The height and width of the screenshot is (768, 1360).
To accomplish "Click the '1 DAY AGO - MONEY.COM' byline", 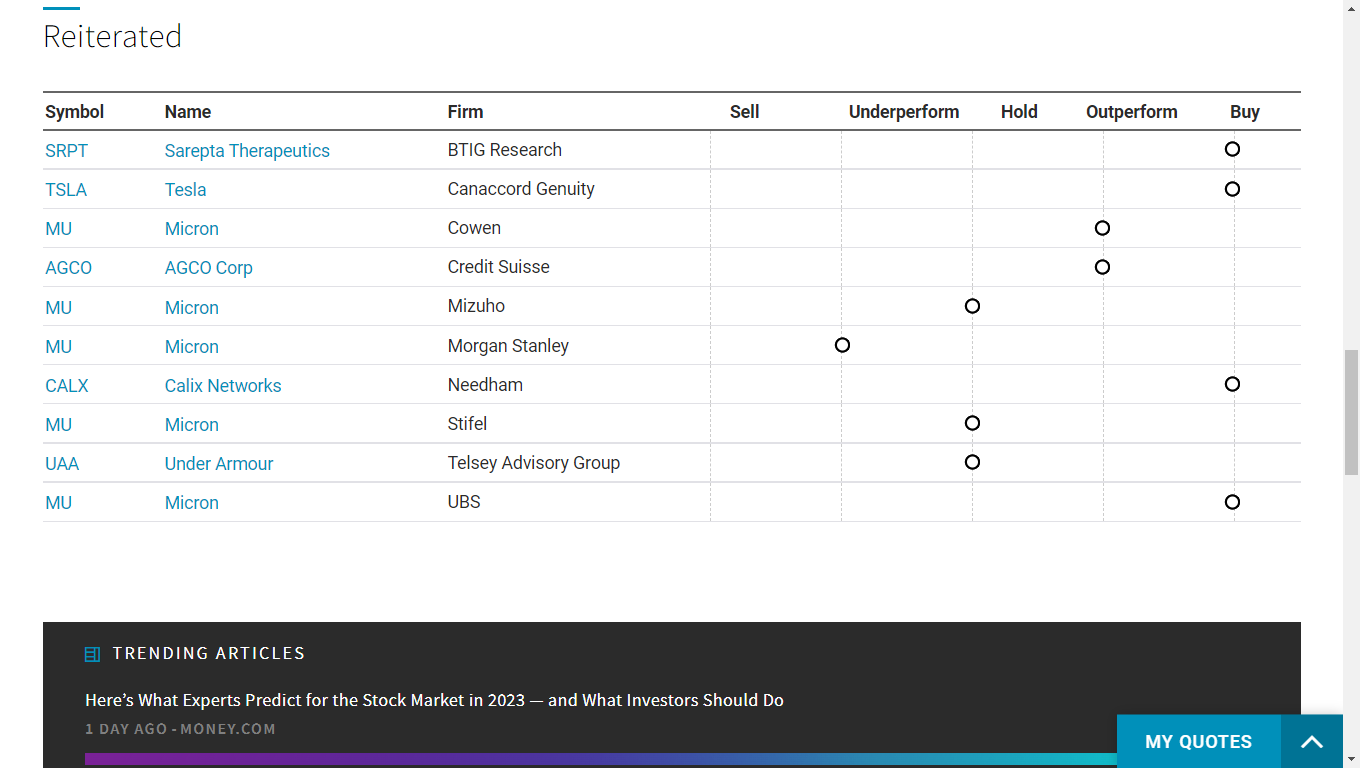I will (x=180, y=729).
